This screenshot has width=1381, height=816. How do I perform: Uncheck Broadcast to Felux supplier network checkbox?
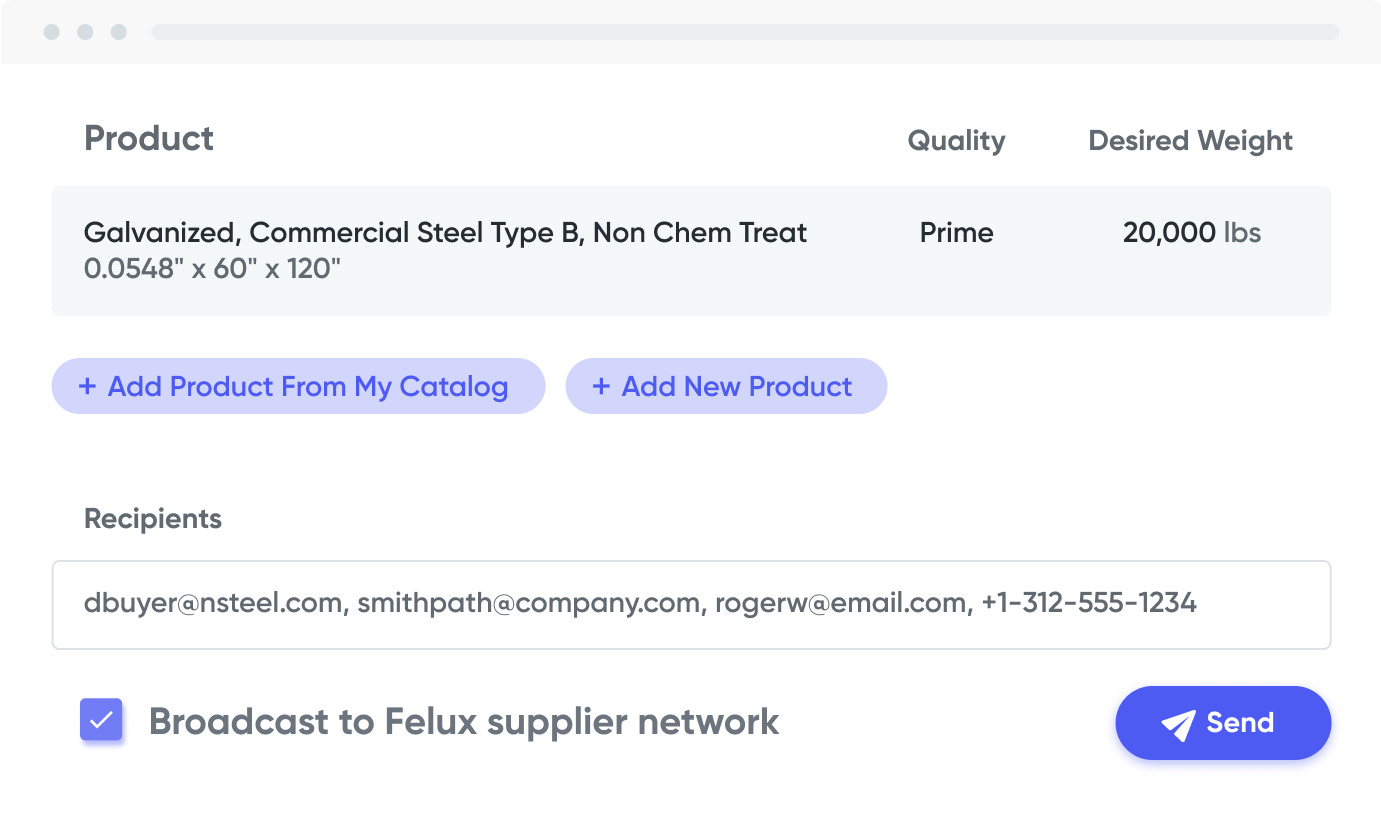(101, 720)
